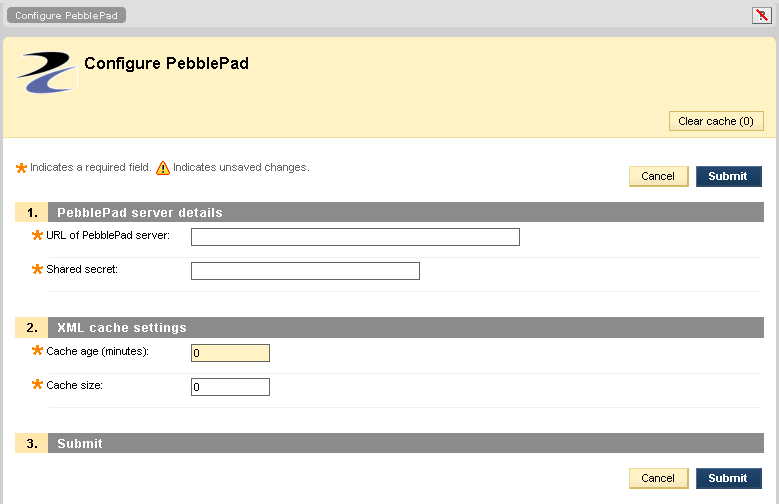Click the asterisk beside URL of PebblePad server

coord(37,235)
